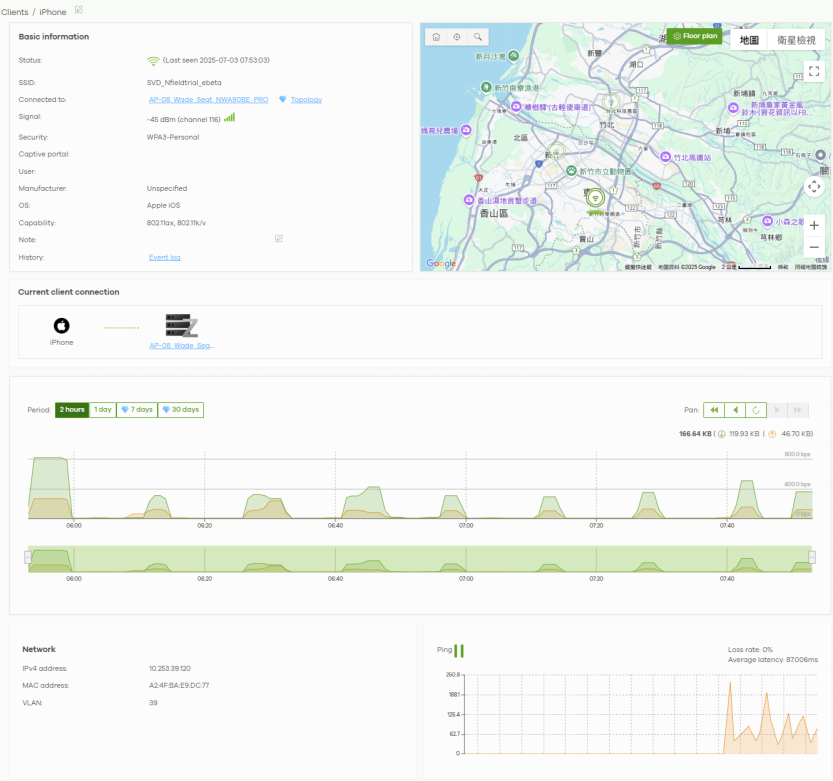Click the map locate target icon

click(x=457, y=36)
